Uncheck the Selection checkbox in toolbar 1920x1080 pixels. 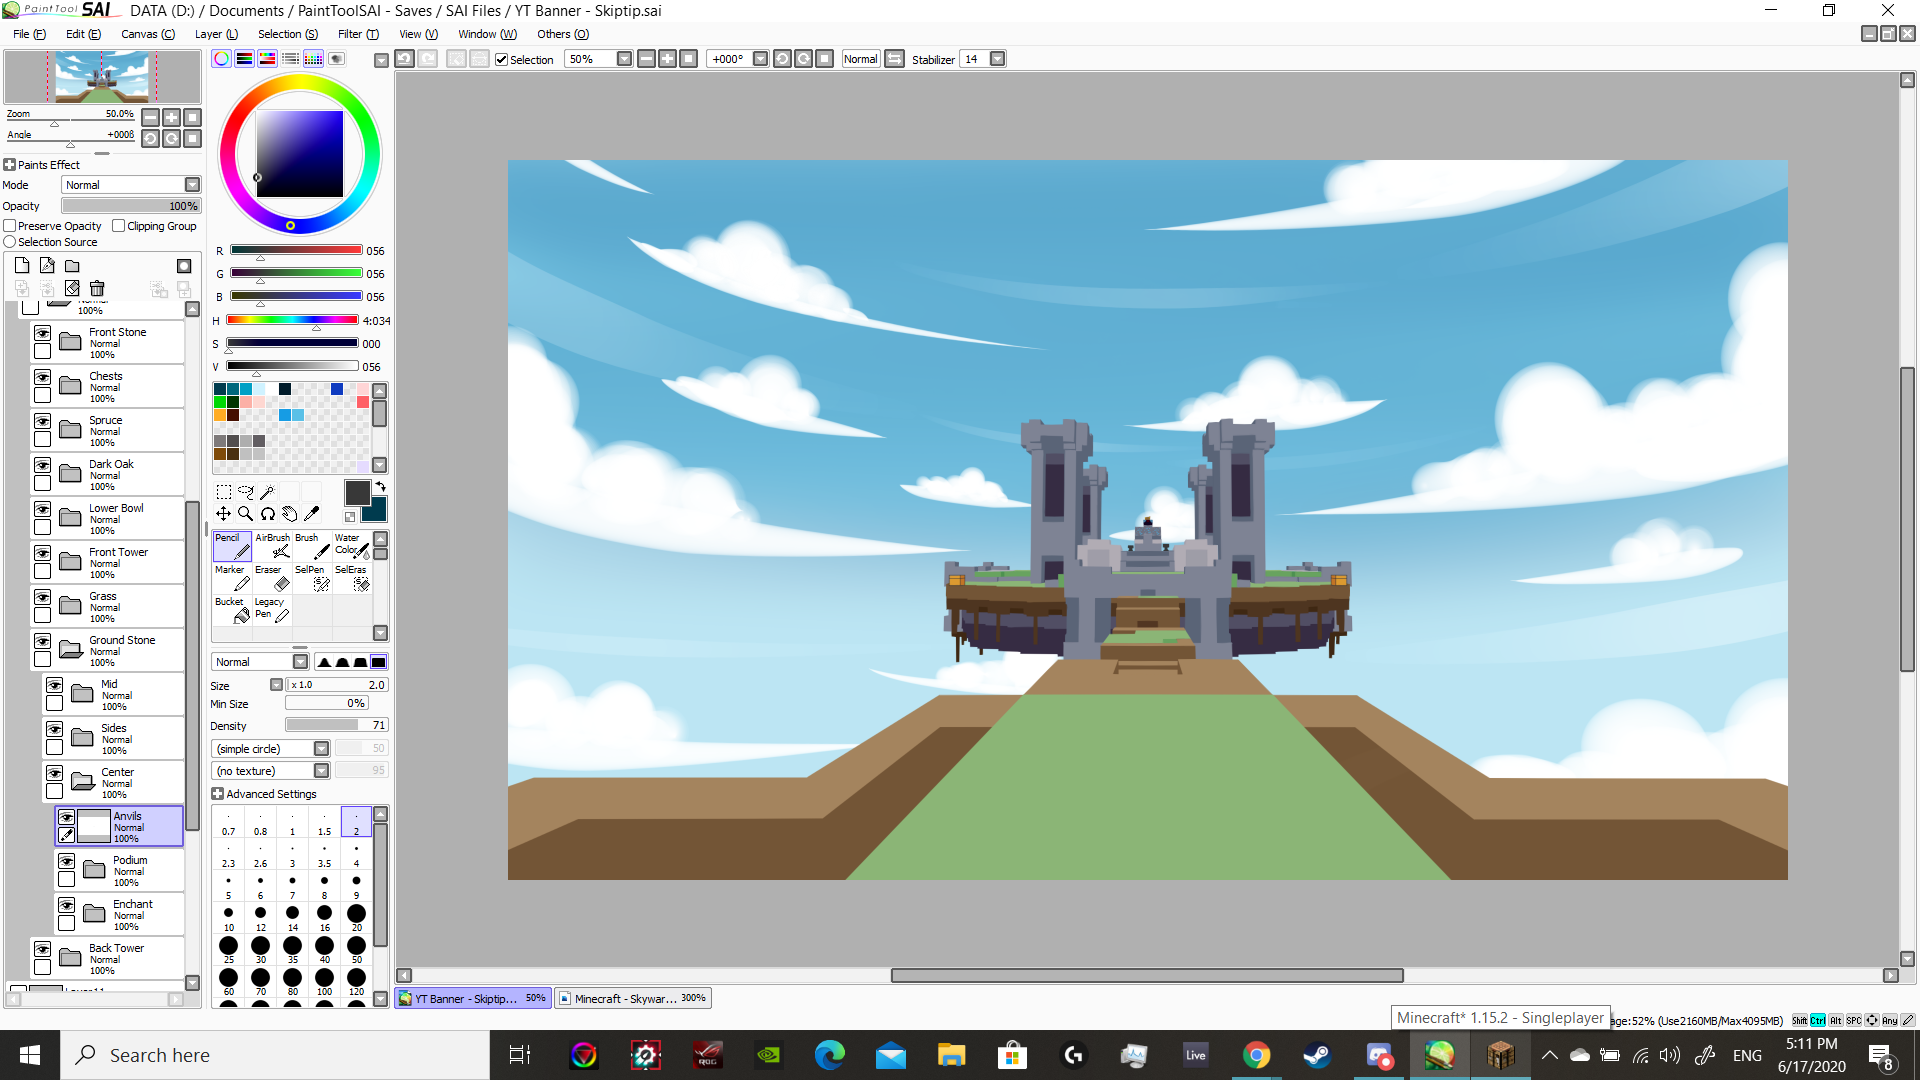pyautogui.click(x=502, y=60)
